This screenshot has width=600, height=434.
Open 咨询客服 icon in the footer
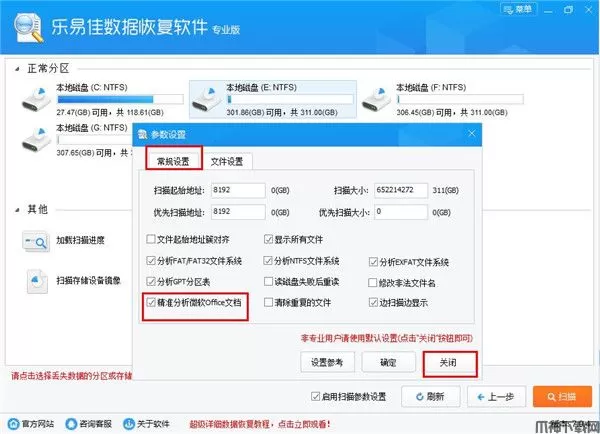pos(71,424)
